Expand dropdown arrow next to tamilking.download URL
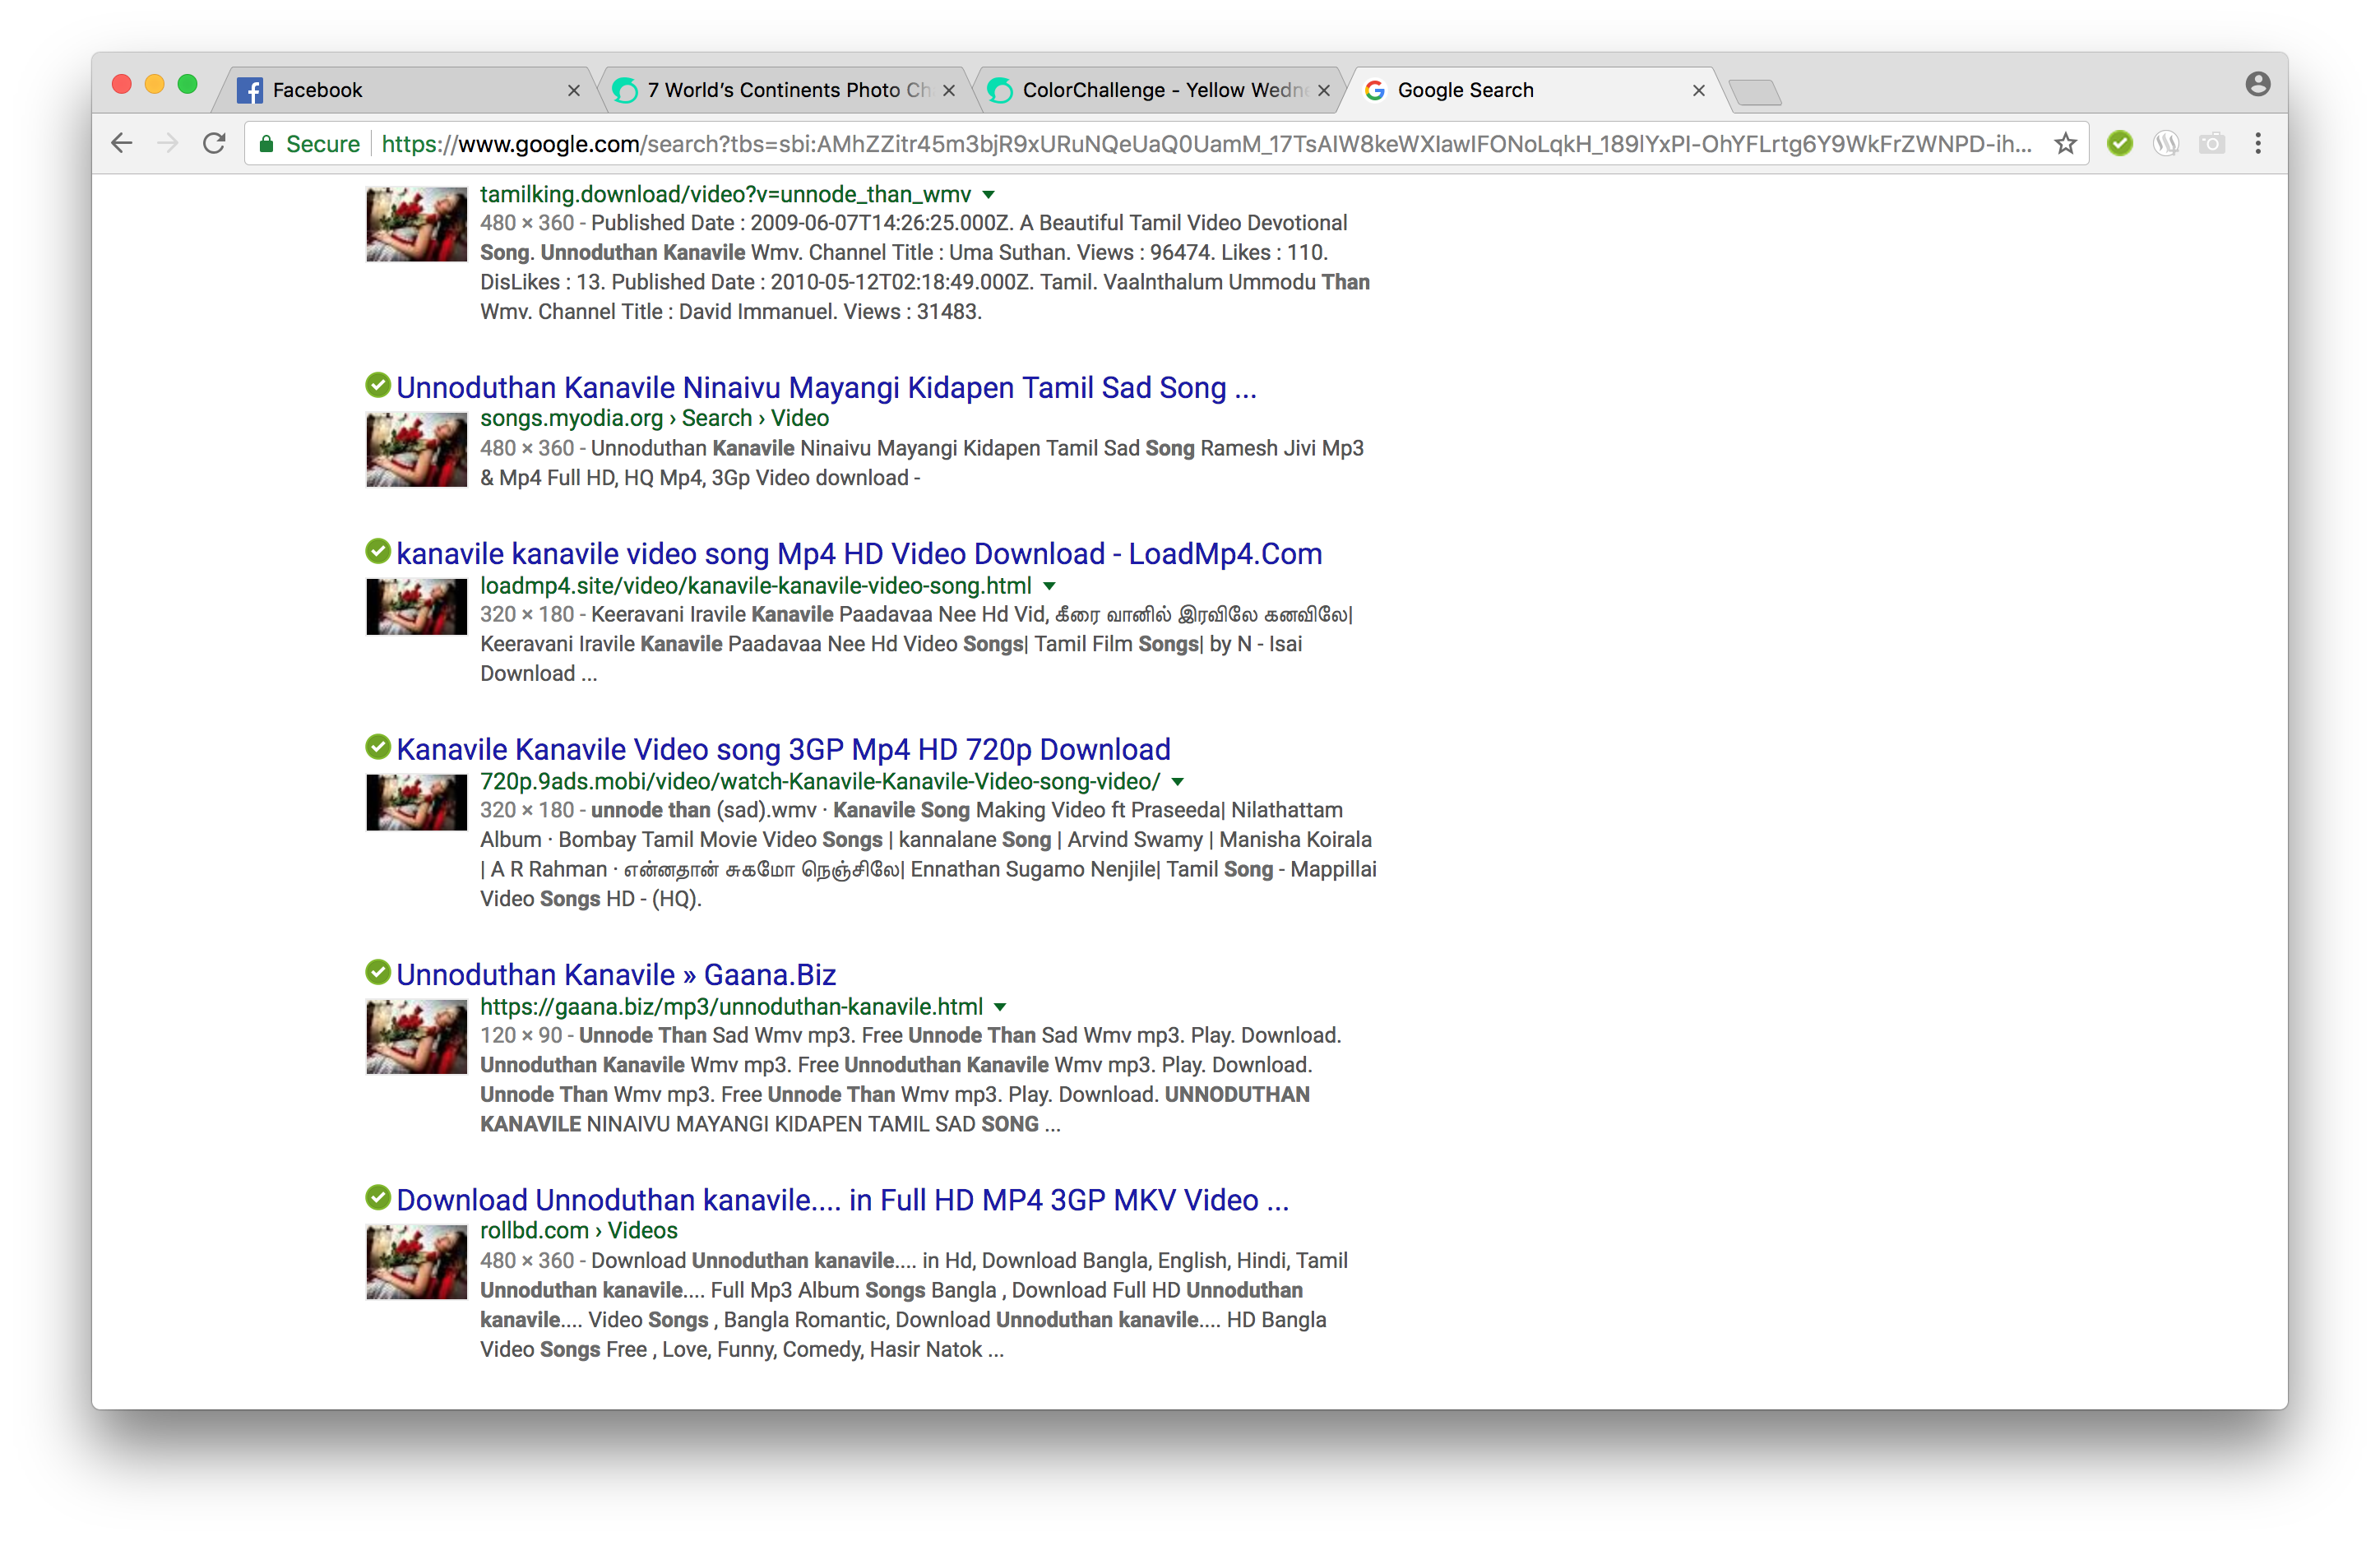 (988, 195)
